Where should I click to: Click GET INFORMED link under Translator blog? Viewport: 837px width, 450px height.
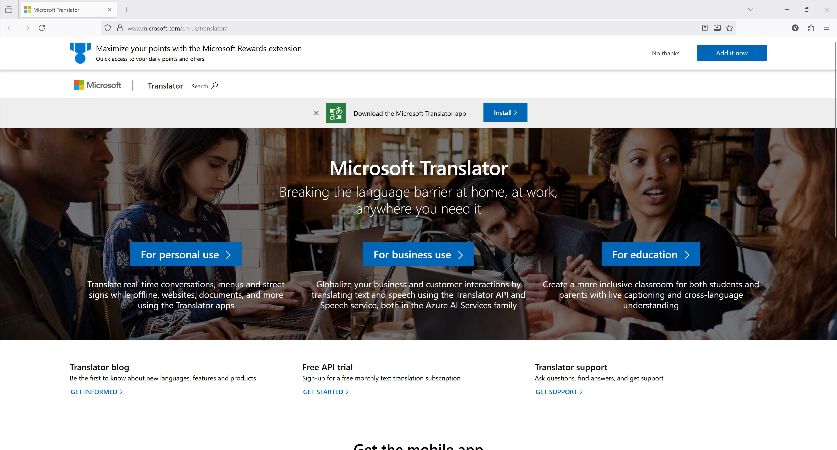pos(97,392)
